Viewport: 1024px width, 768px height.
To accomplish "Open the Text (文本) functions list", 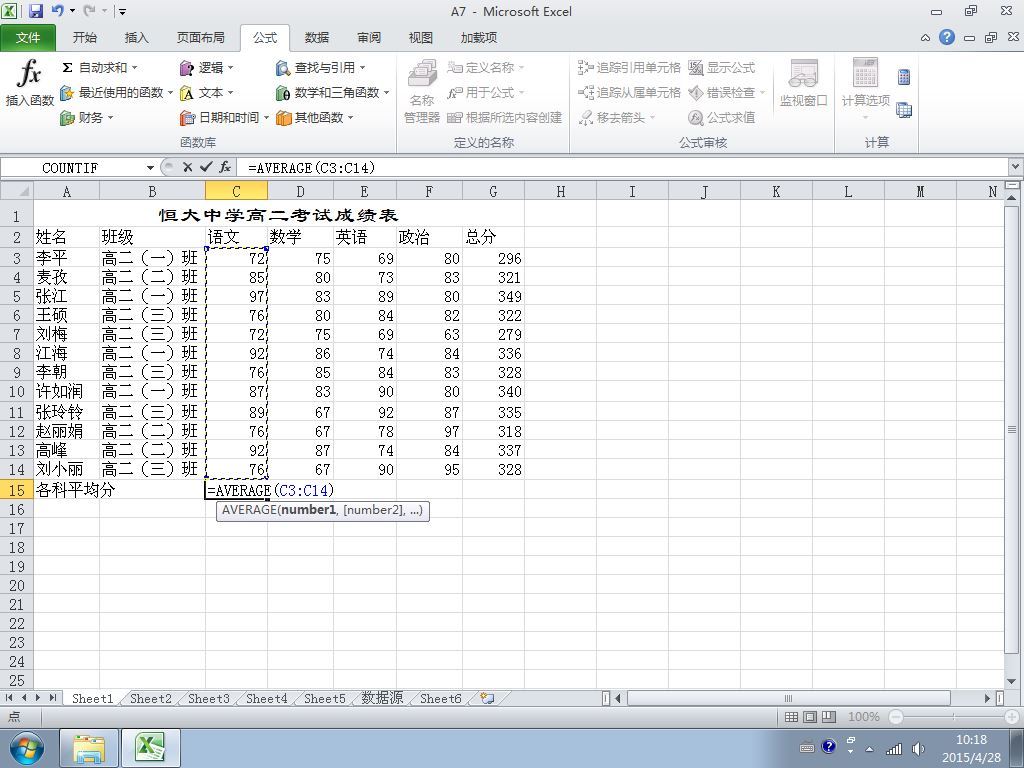I will click(x=206, y=93).
